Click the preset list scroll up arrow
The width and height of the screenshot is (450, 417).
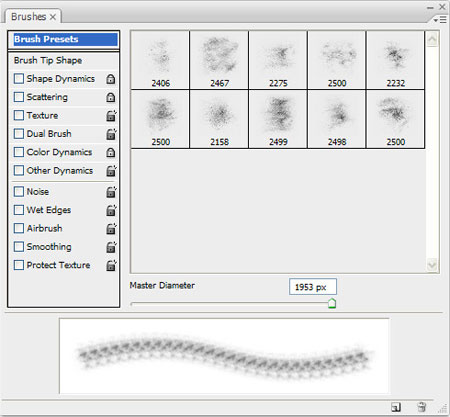[432, 40]
